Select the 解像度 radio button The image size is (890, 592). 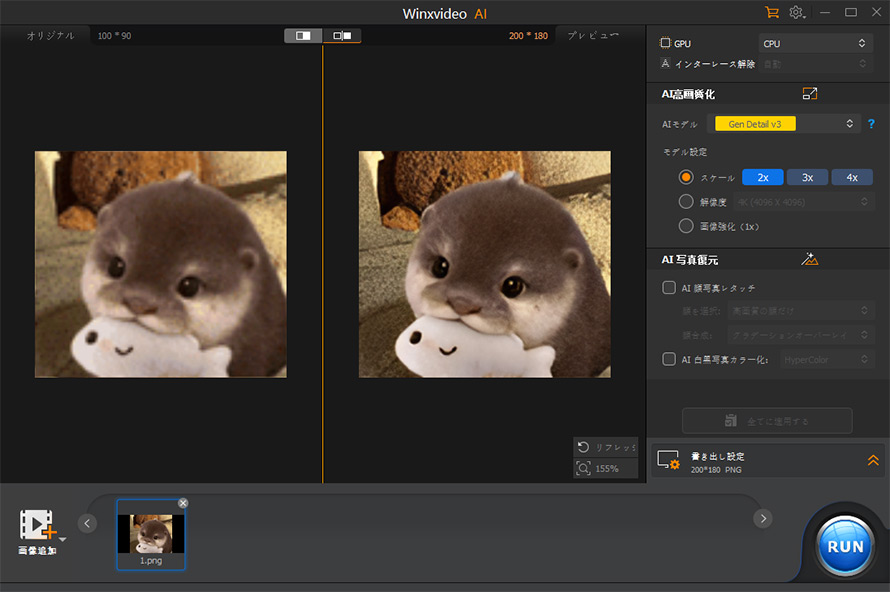tap(686, 201)
